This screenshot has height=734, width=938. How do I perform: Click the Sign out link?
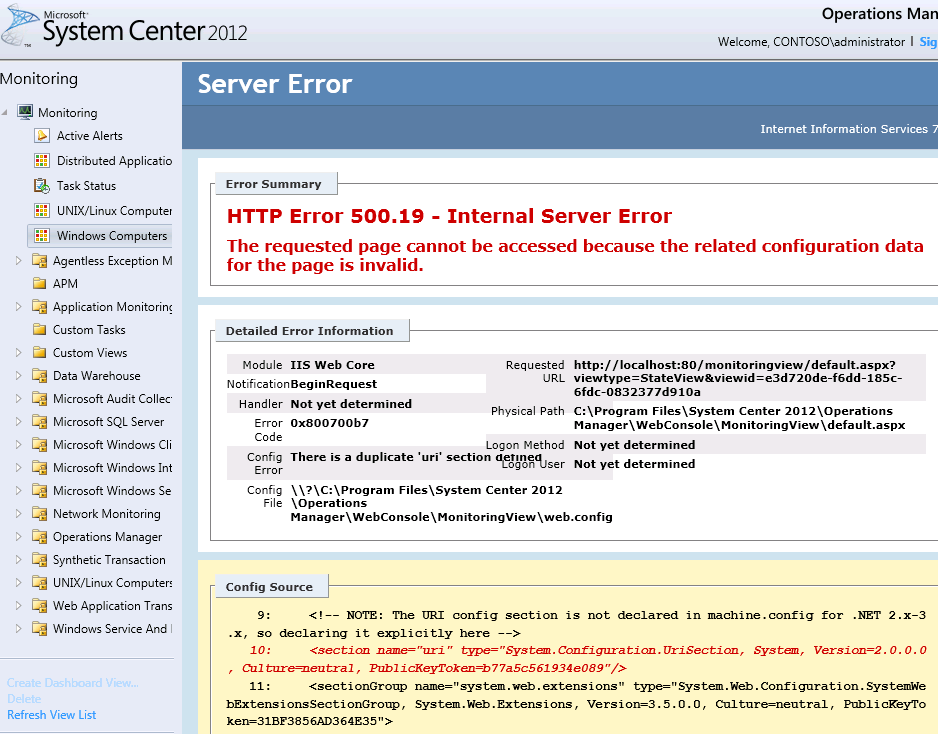coord(928,42)
